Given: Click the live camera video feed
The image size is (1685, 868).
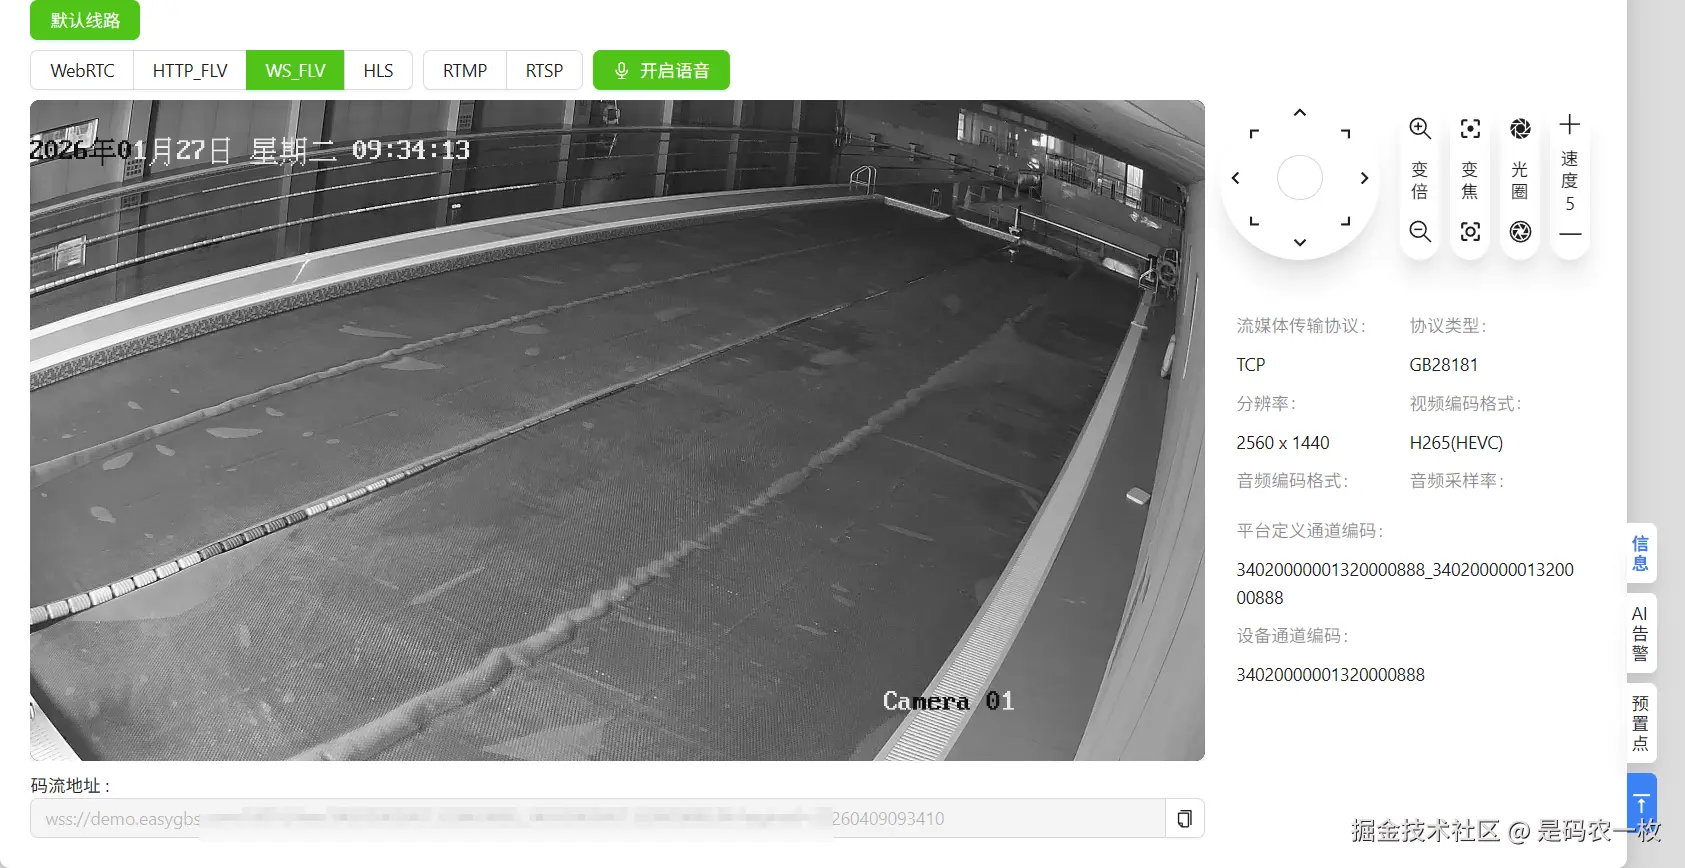Looking at the screenshot, I should pos(617,430).
